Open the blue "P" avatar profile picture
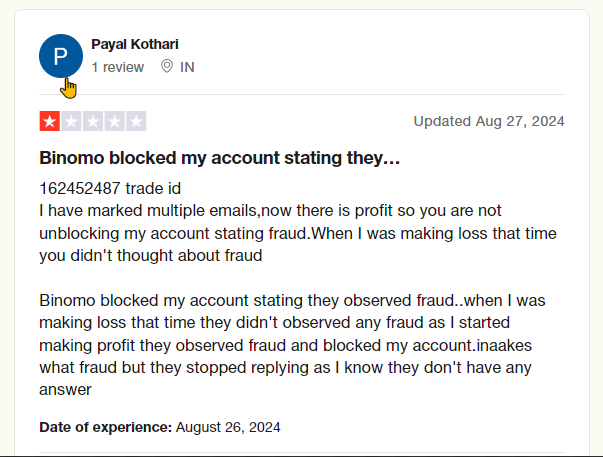 tap(61, 56)
